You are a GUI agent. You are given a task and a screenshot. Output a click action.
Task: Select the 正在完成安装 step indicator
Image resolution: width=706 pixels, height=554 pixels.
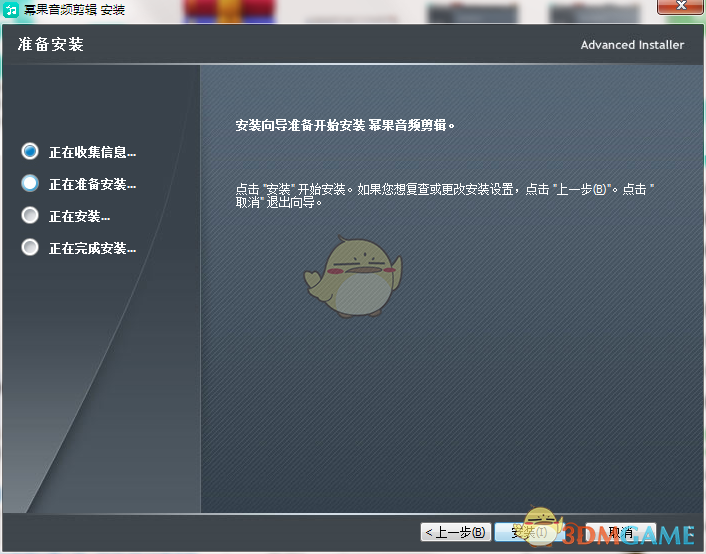point(30,247)
